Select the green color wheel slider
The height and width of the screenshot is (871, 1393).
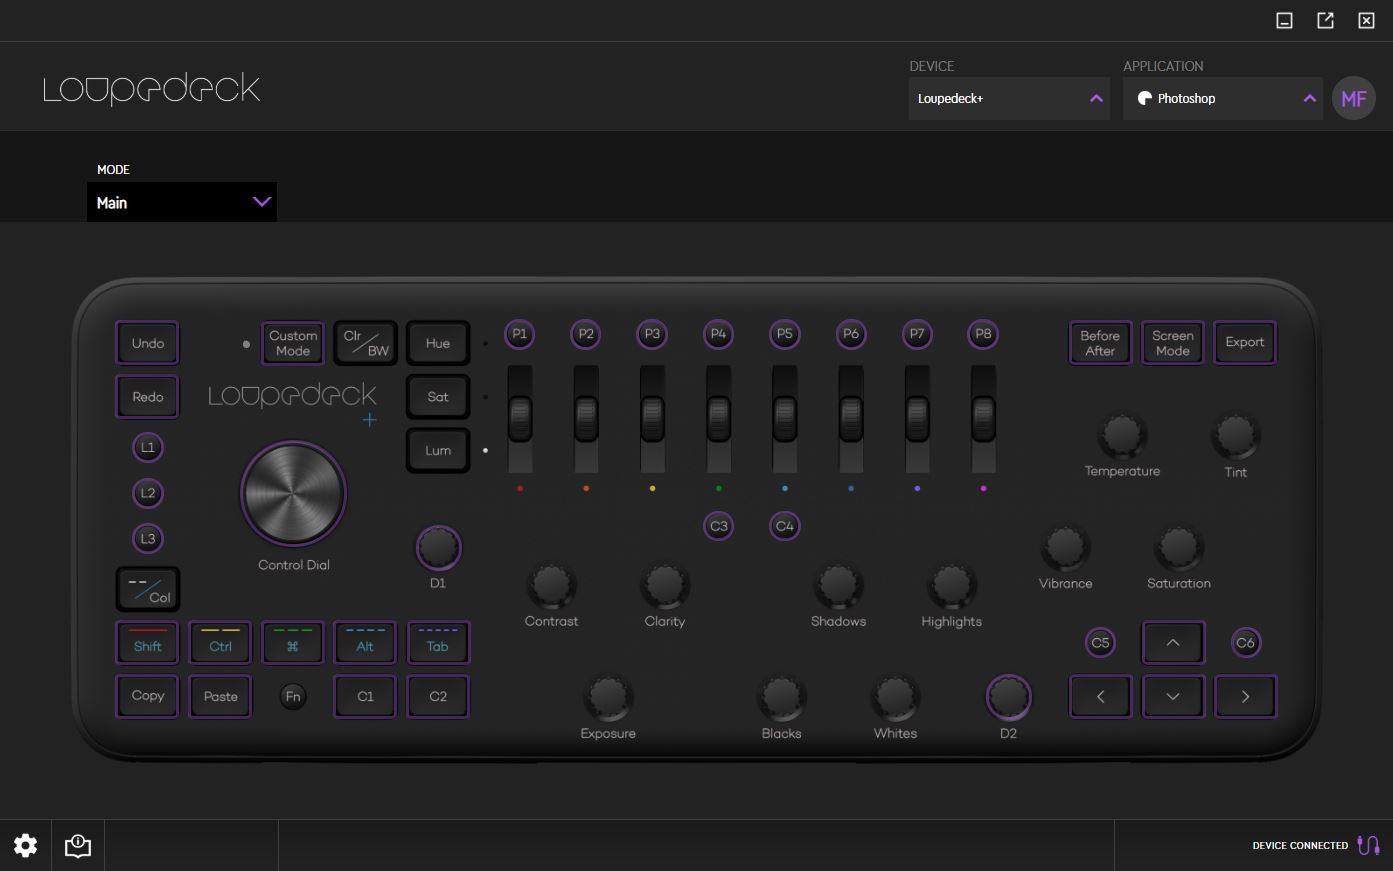point(718,419)
